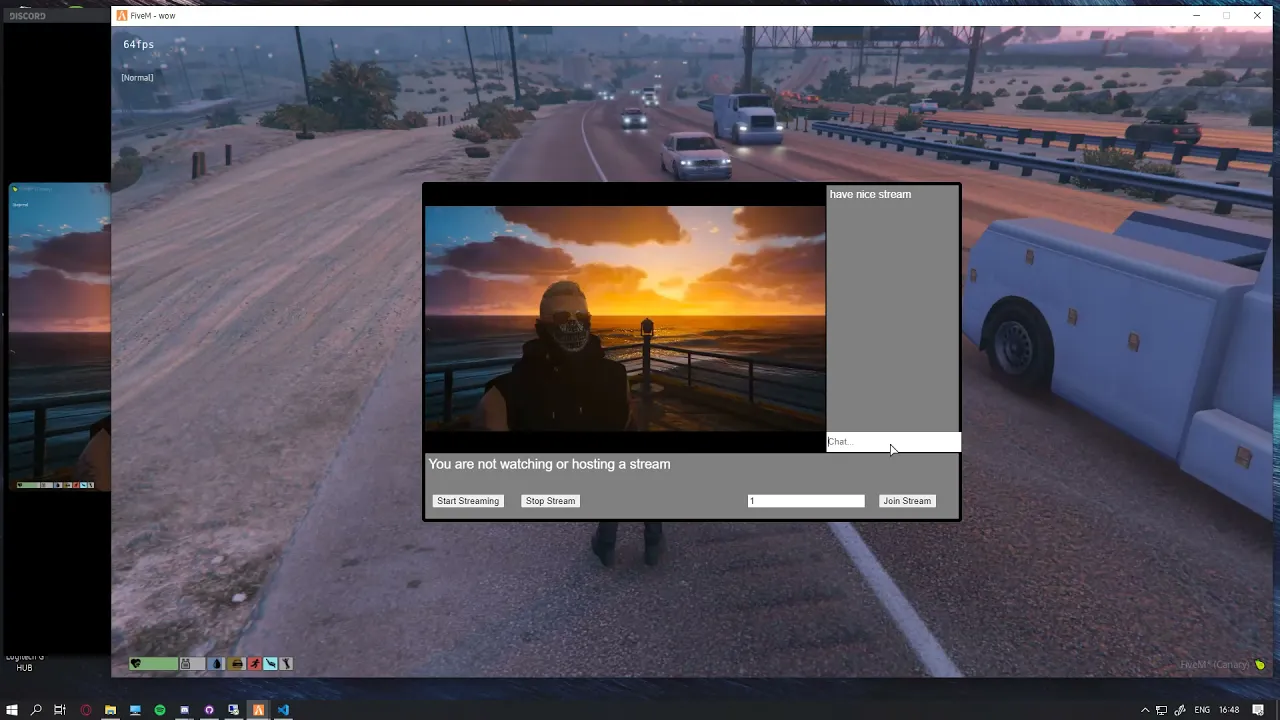Open the Windows Start menu

(12, 710)
